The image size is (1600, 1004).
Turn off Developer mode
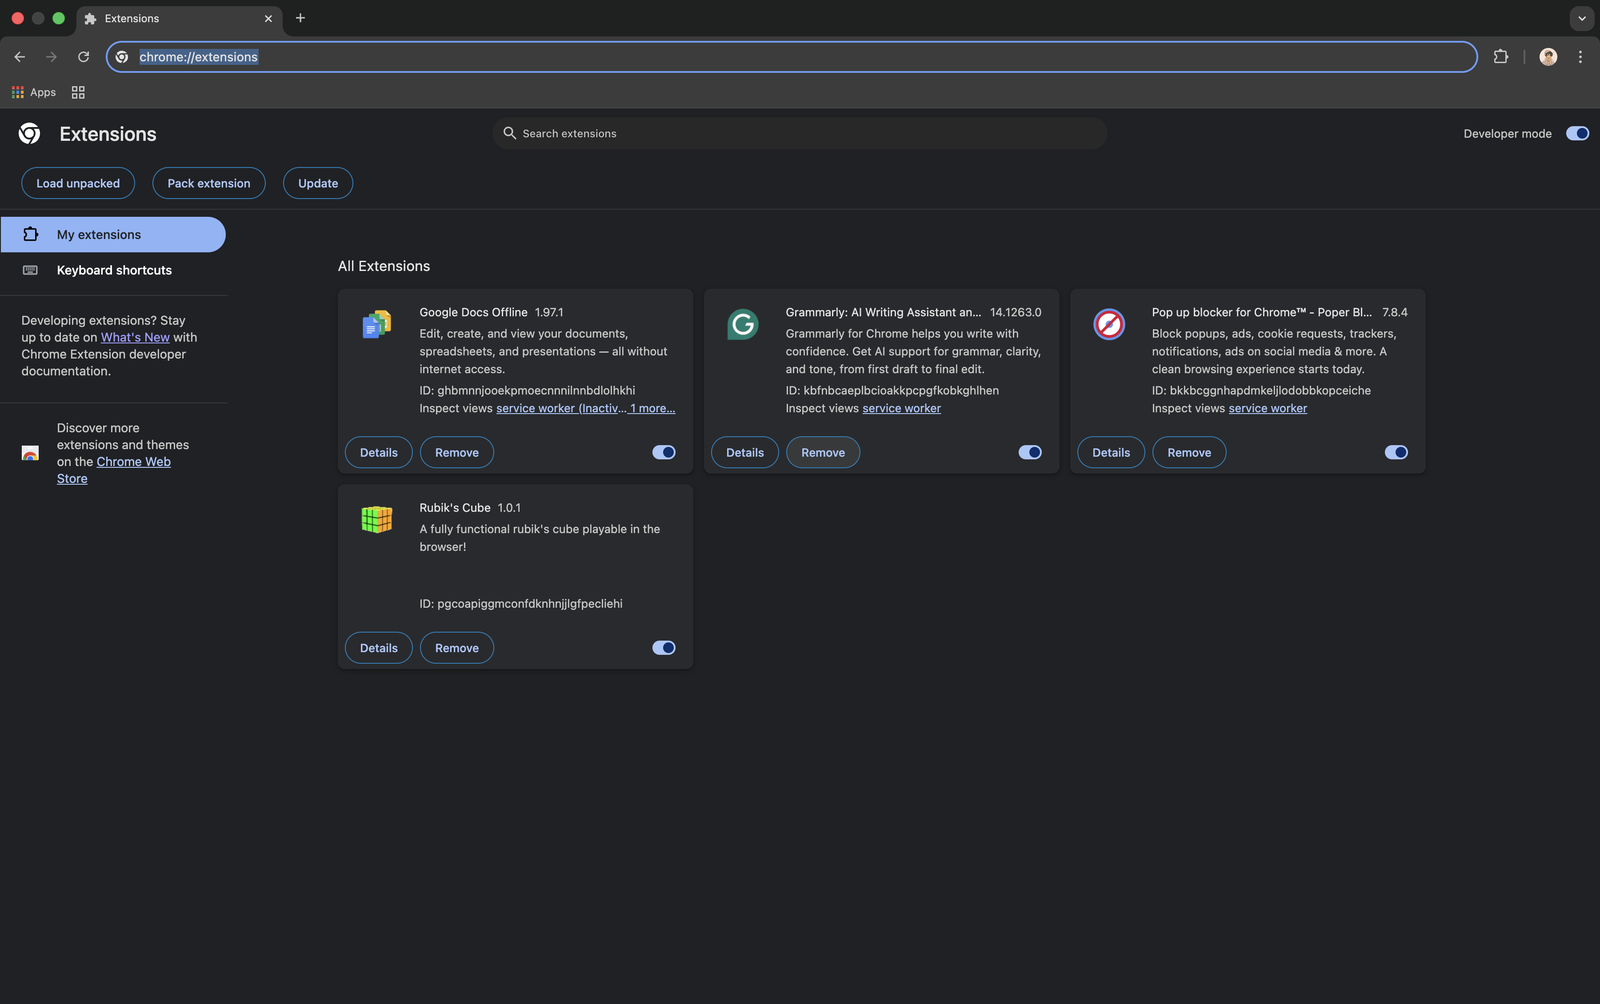pyautogui.click(x=1577, y=133)
